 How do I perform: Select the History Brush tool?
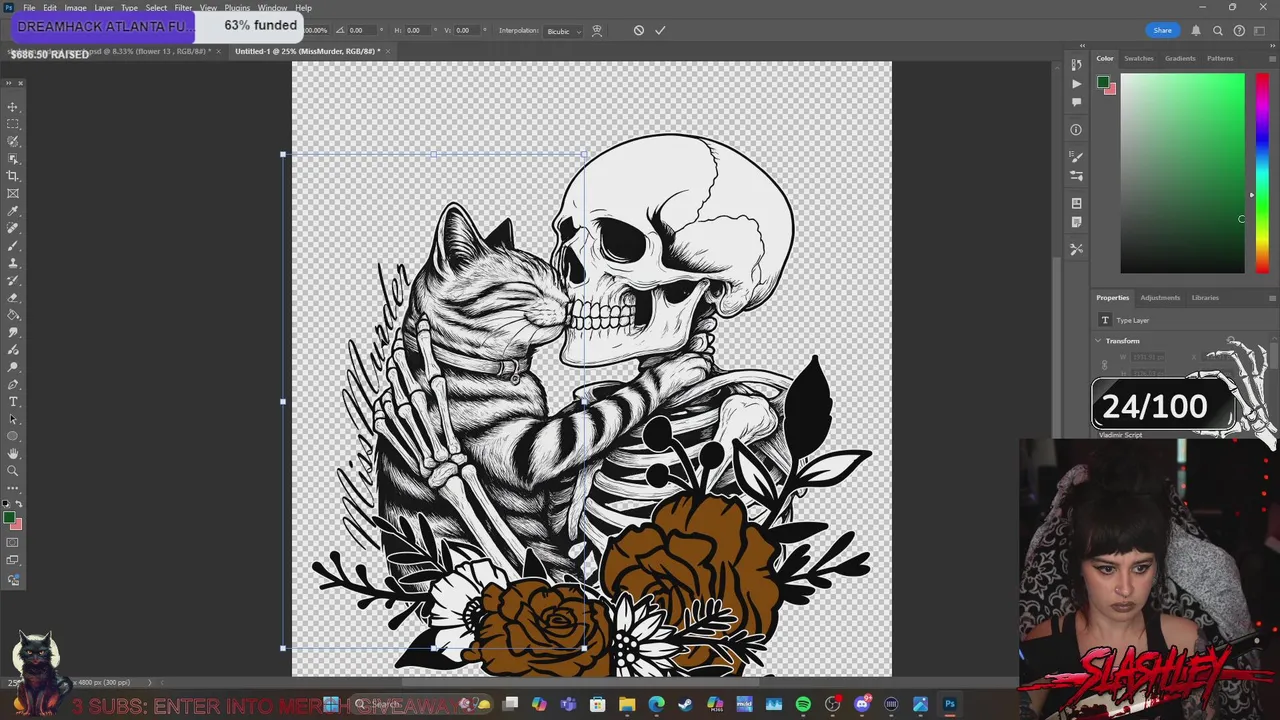[x=13, y=280]
